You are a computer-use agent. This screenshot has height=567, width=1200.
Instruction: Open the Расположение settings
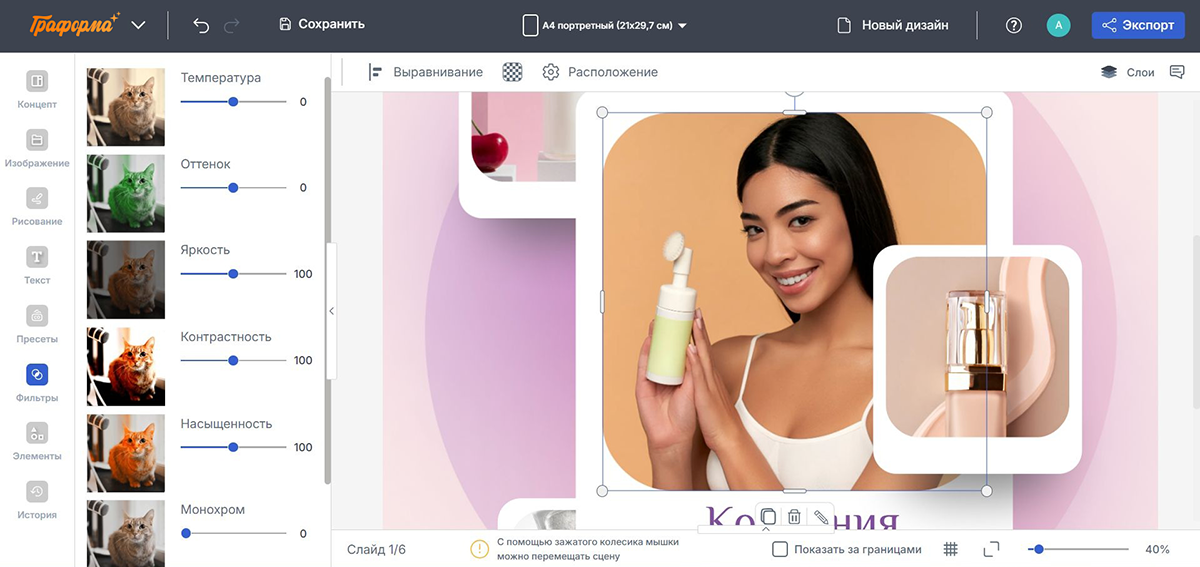[600, 72]
